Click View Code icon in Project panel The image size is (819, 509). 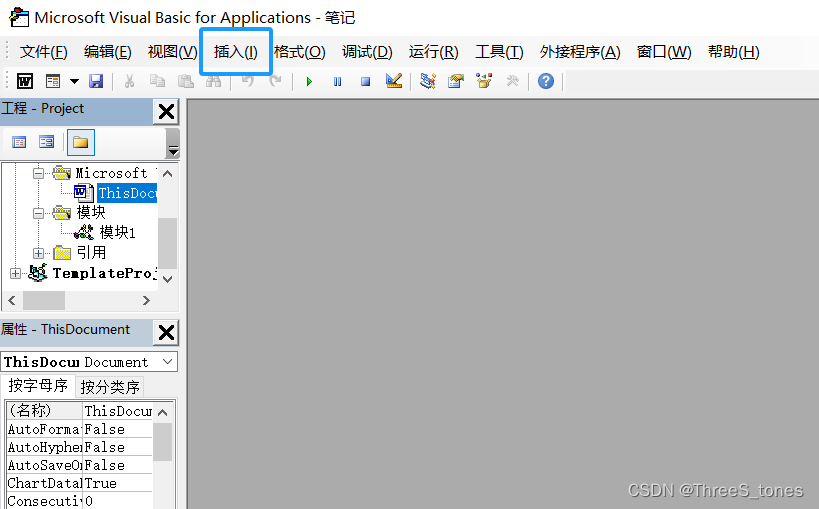coord(19,142)
